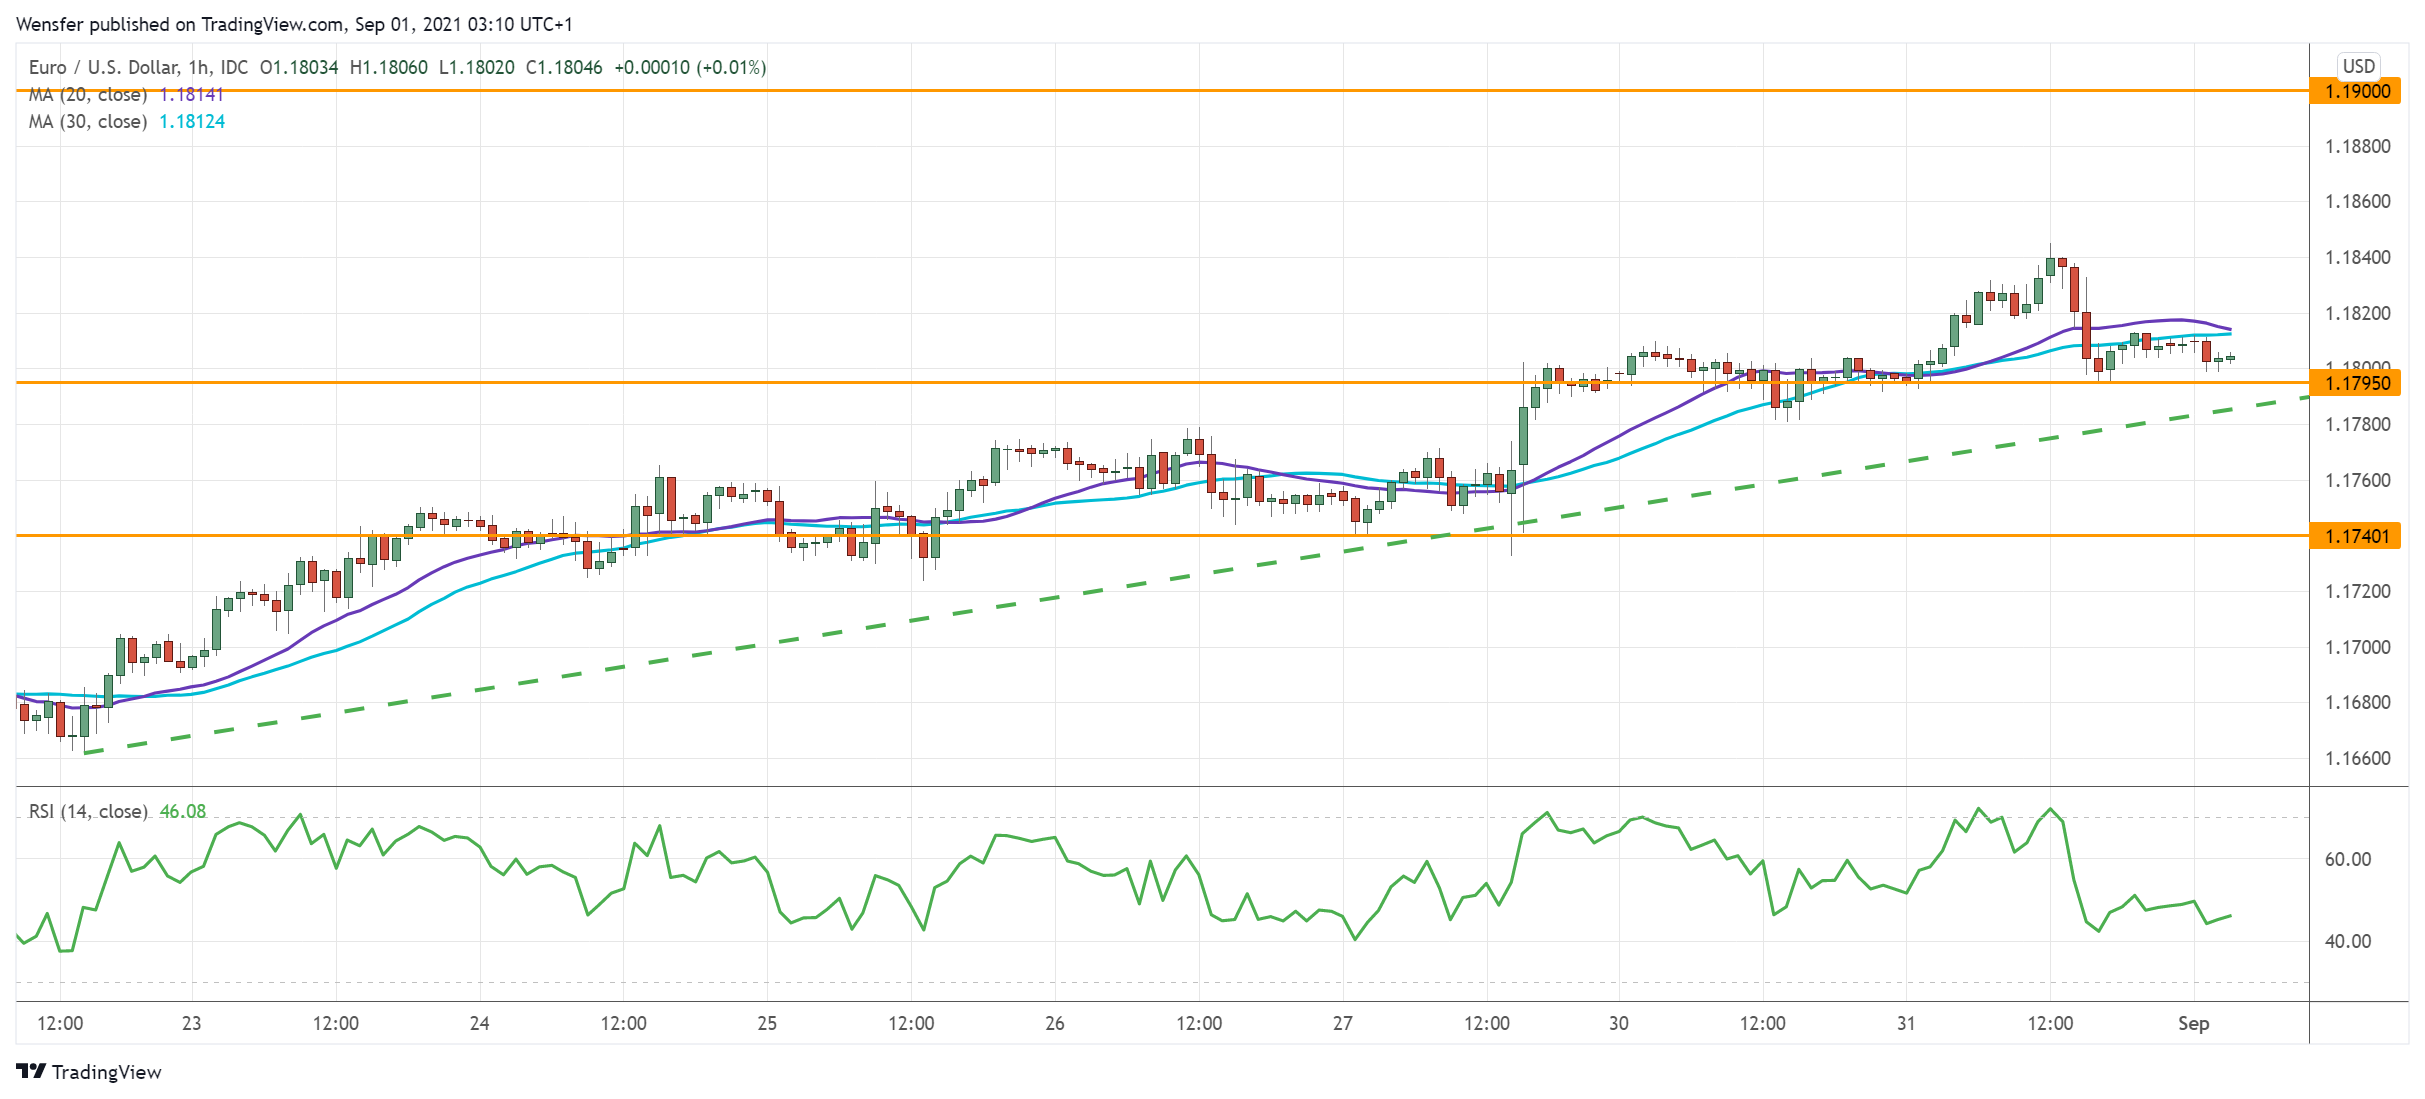Click the RSI 40.00 scale label
This screenshot has height=1099, width=2425.
tap(2347, 941)
